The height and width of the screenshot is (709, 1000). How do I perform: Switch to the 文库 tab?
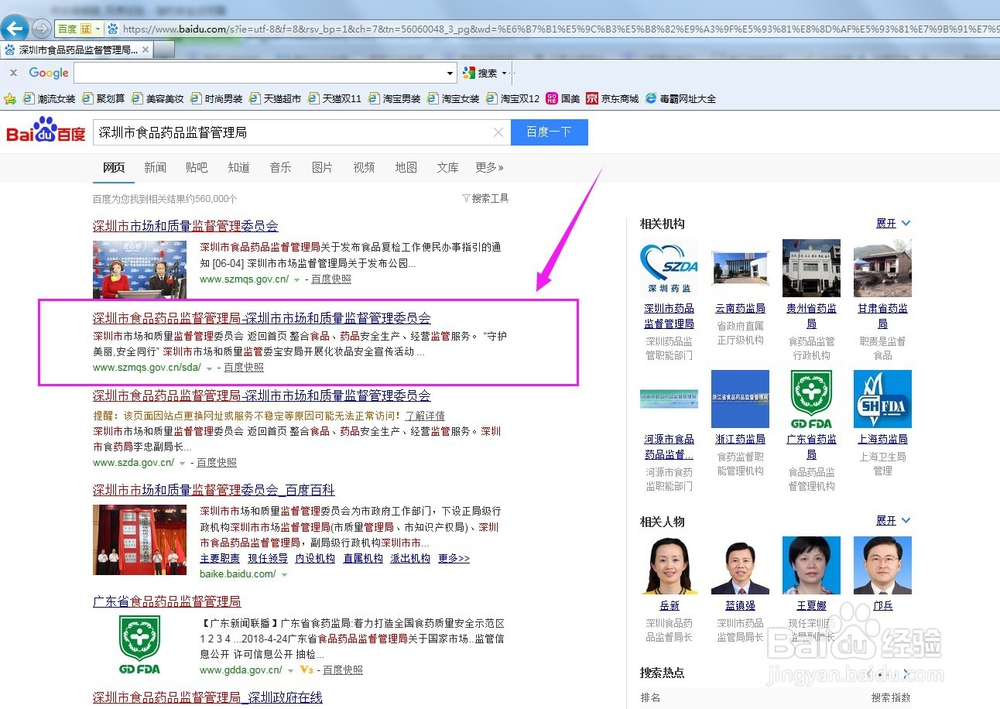tap(447, 167)
